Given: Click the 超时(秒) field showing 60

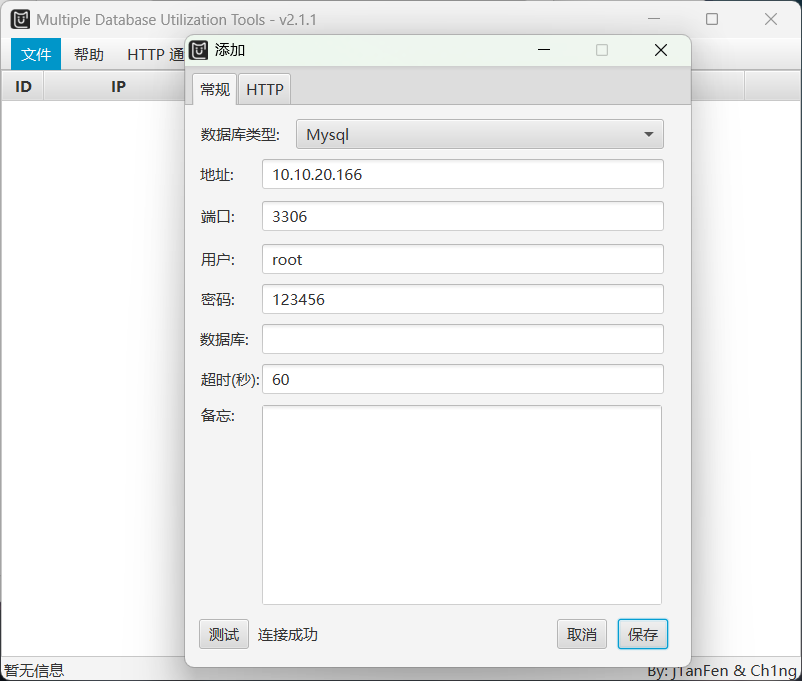Looking at the screenshot, I should point(462,379).
